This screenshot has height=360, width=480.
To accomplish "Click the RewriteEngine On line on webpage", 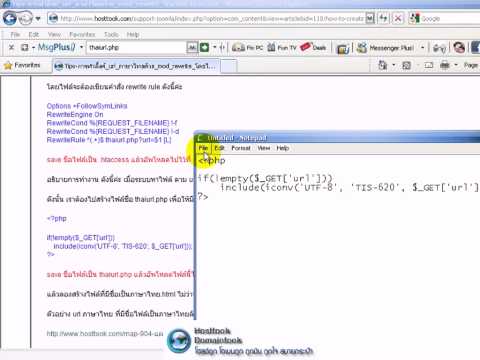I will tap(75, 115).
